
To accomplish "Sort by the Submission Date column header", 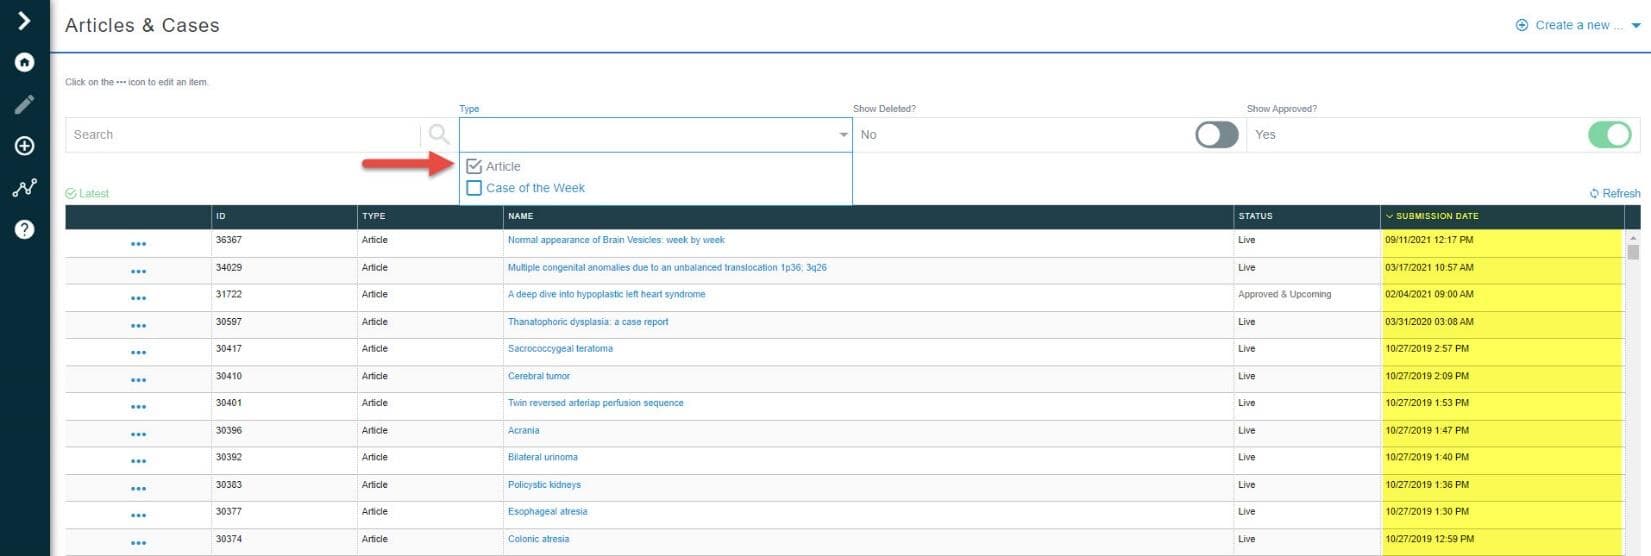I will point(1436,216).
